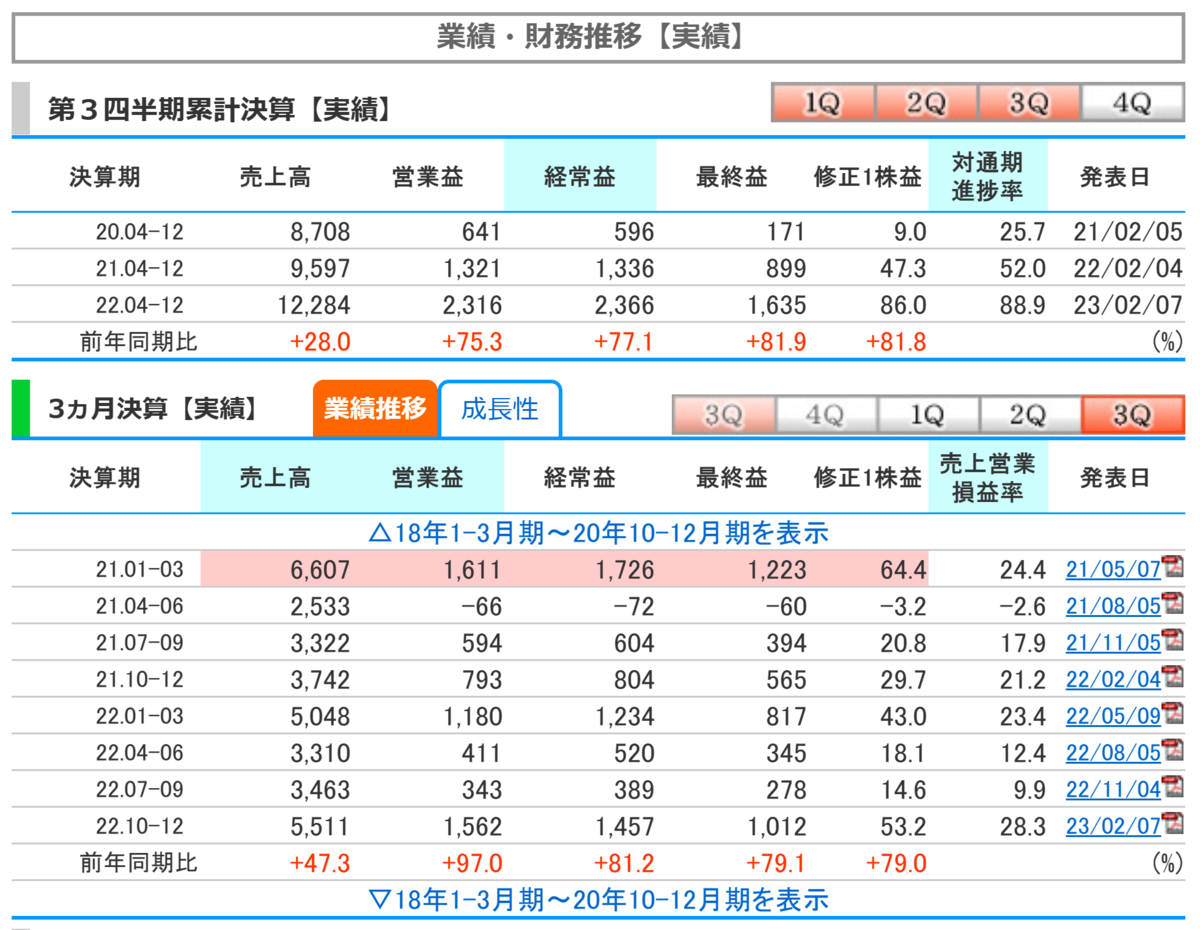Select period cell 22.04-12
This screenshot has width=1200, height=930.
point(140,304)
